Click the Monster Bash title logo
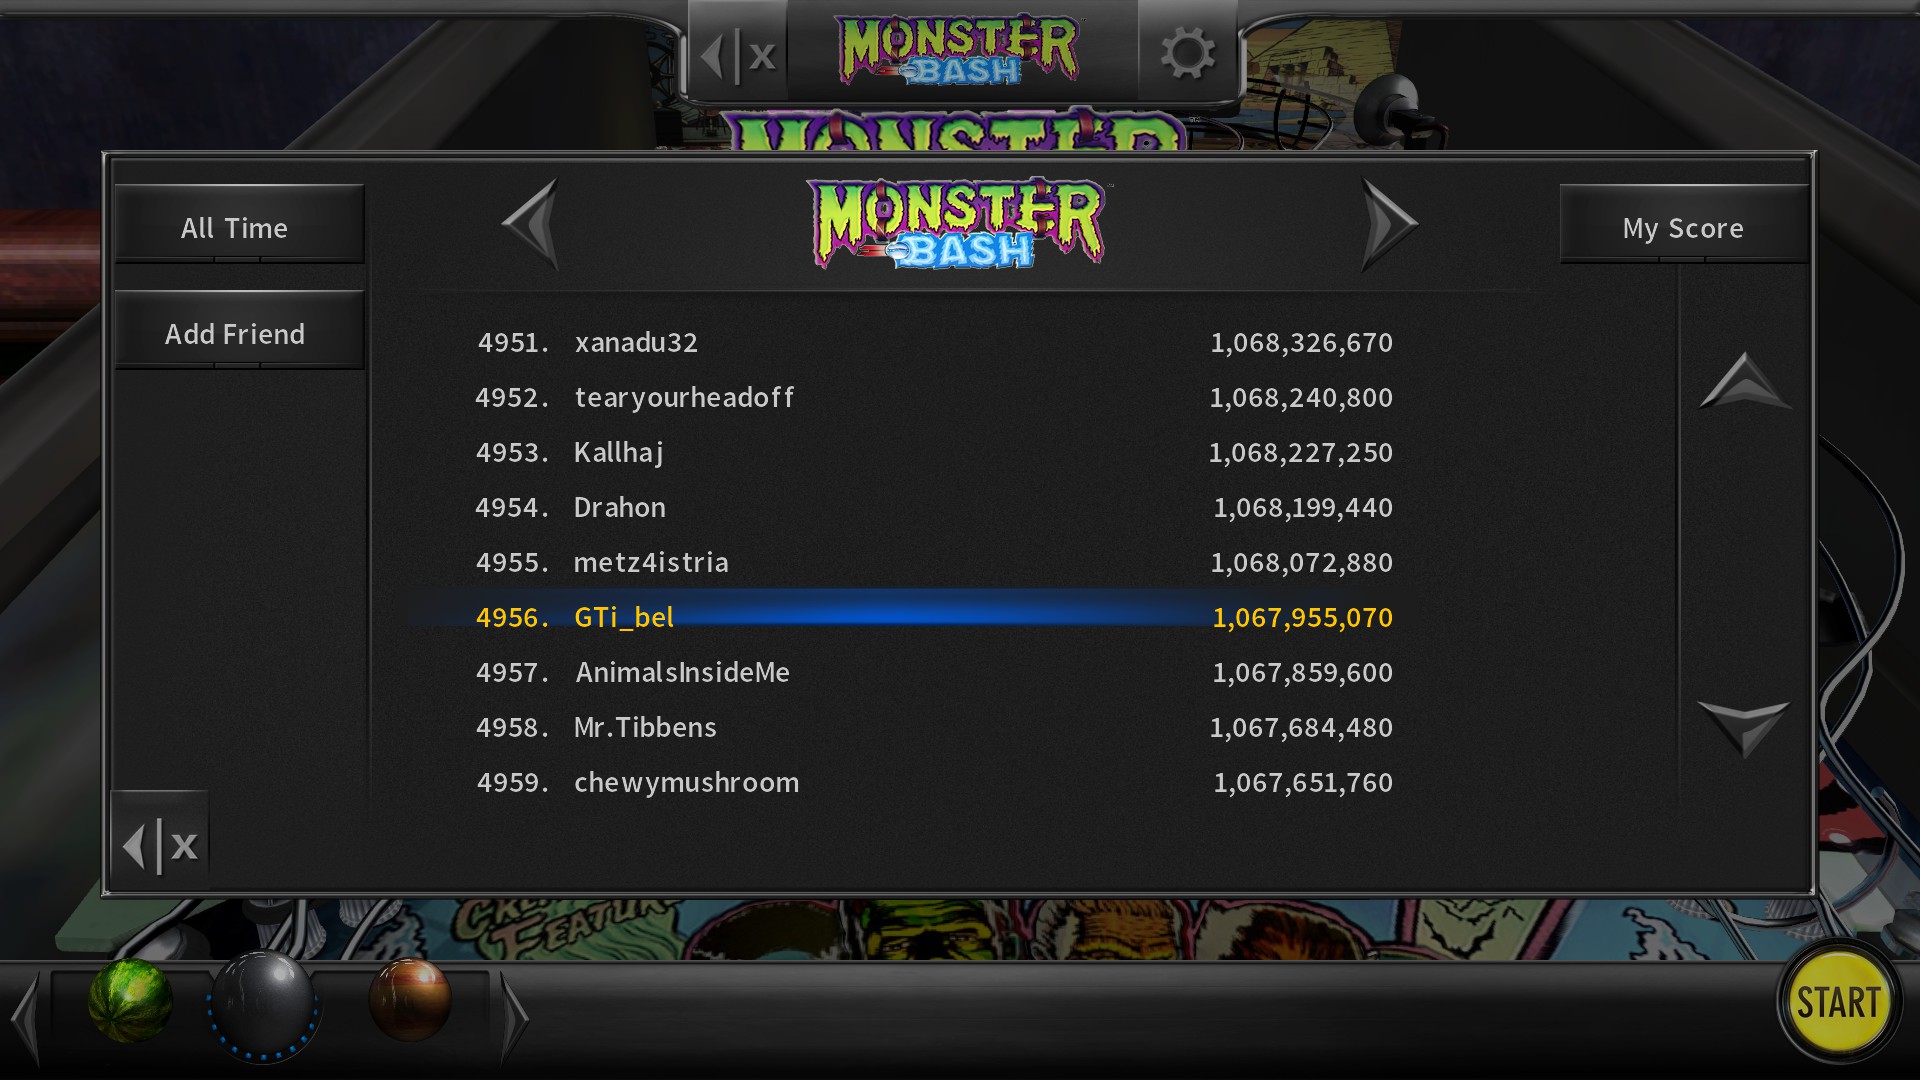This screenshot has width=1920, height=1080. coord(956,224)
